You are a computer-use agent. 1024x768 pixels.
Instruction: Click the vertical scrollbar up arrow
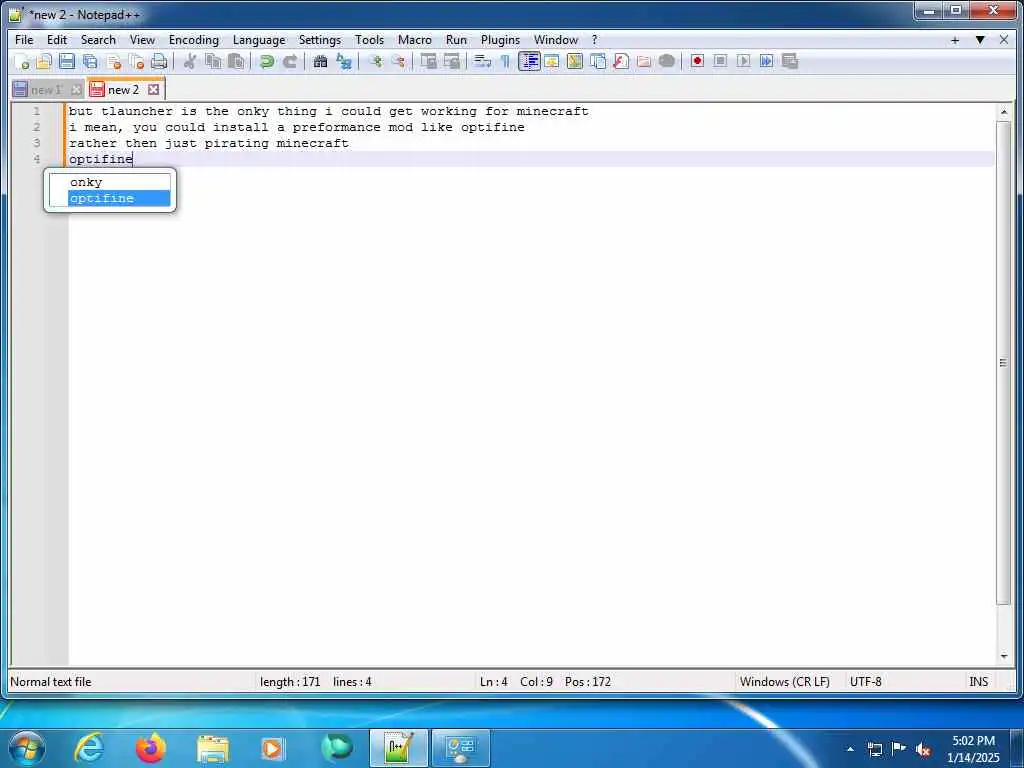click(1003, 112)
